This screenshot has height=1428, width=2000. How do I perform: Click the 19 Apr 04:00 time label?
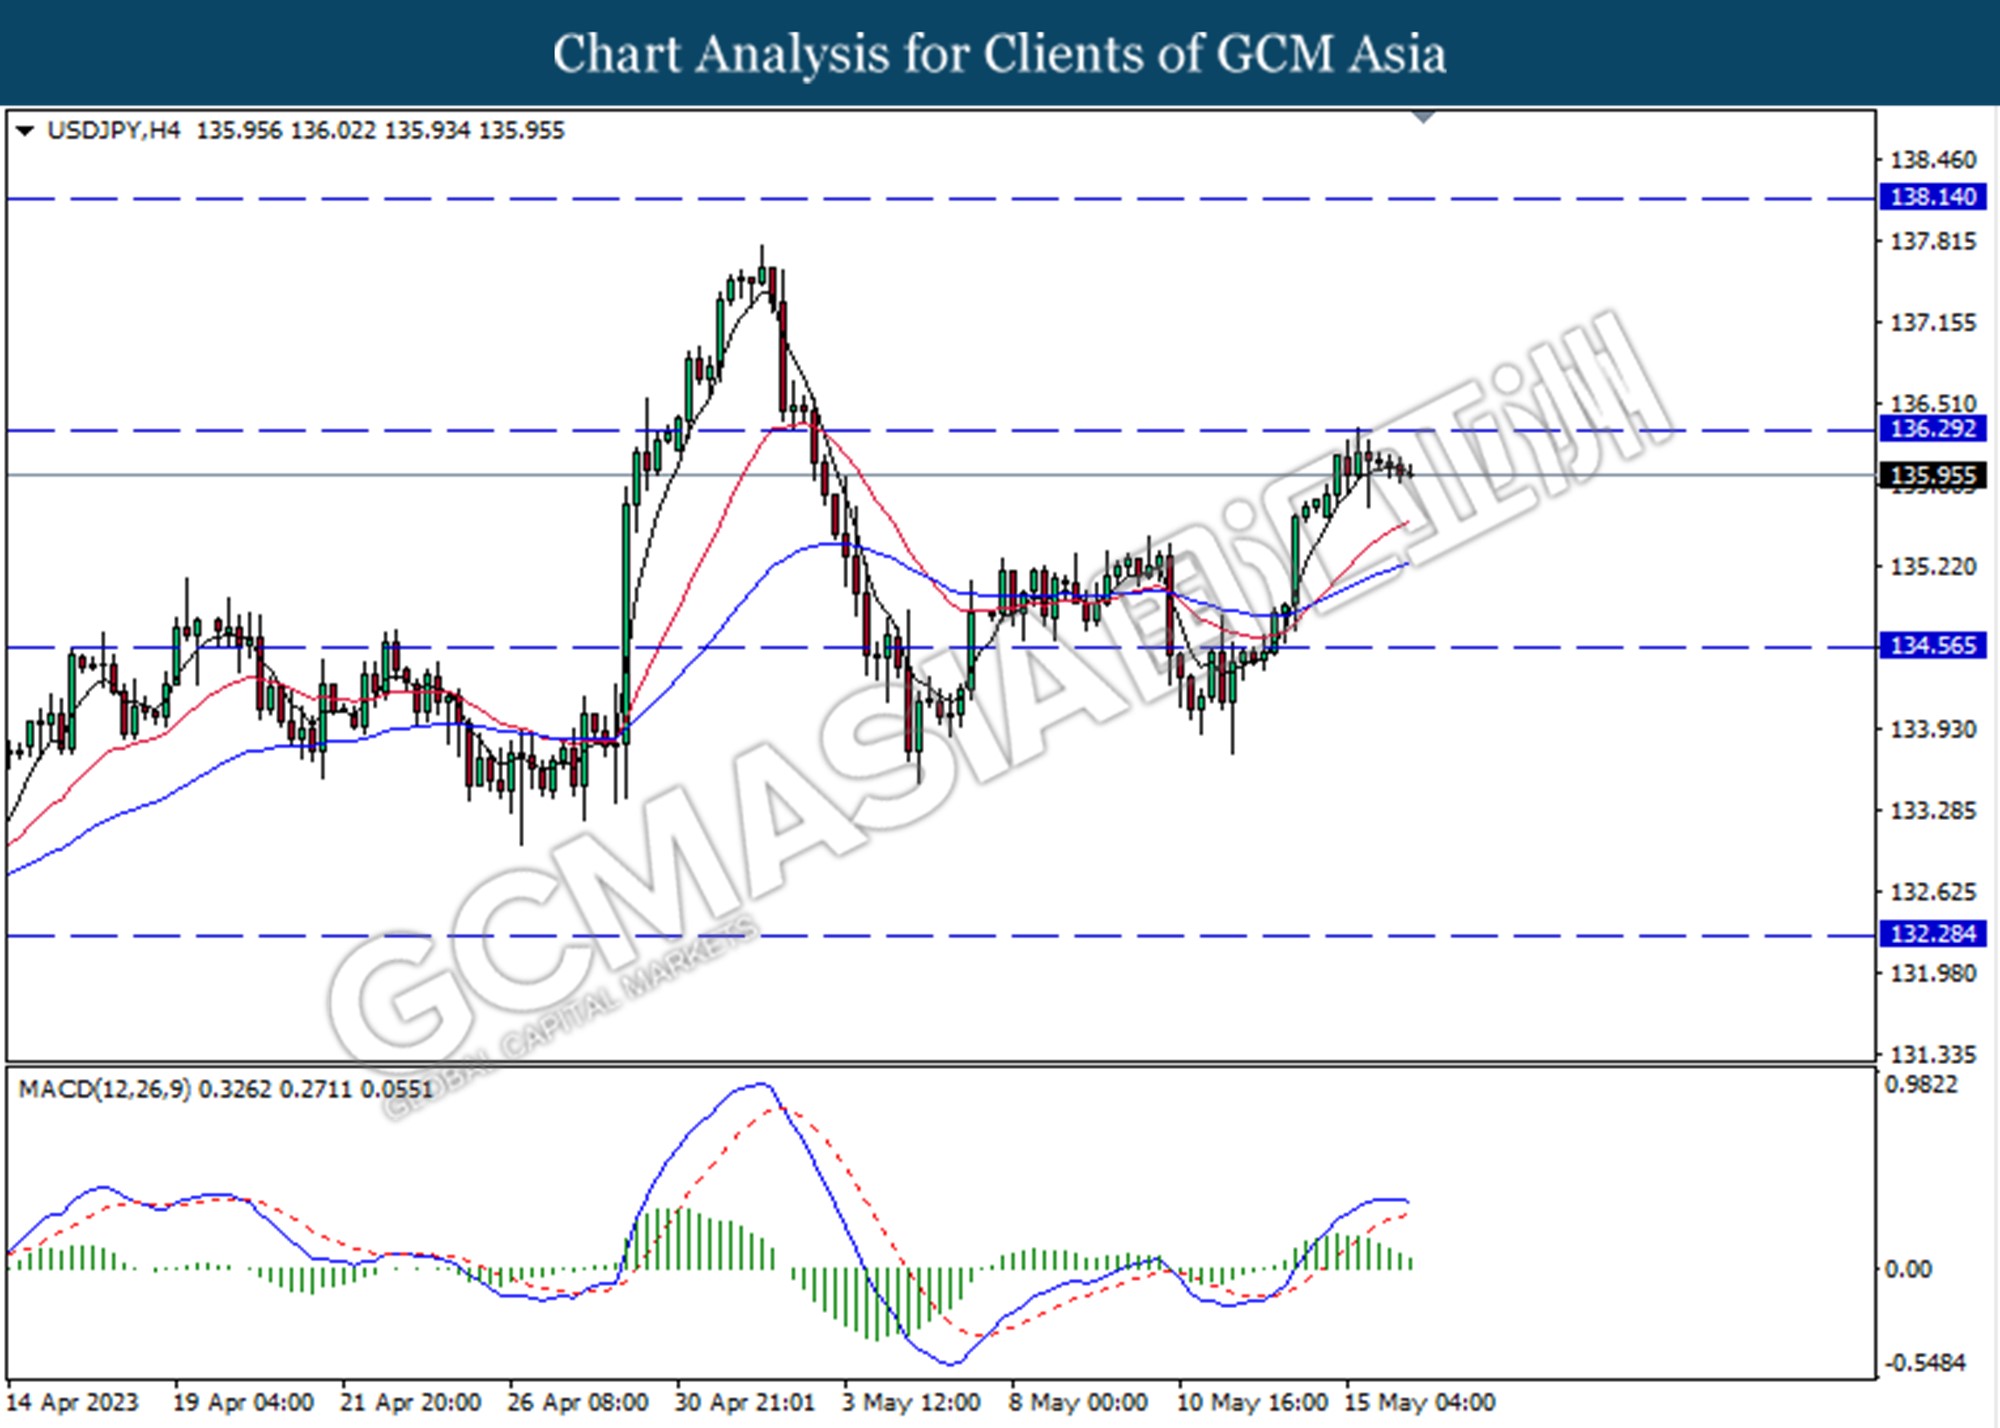tap(243, 1402)
